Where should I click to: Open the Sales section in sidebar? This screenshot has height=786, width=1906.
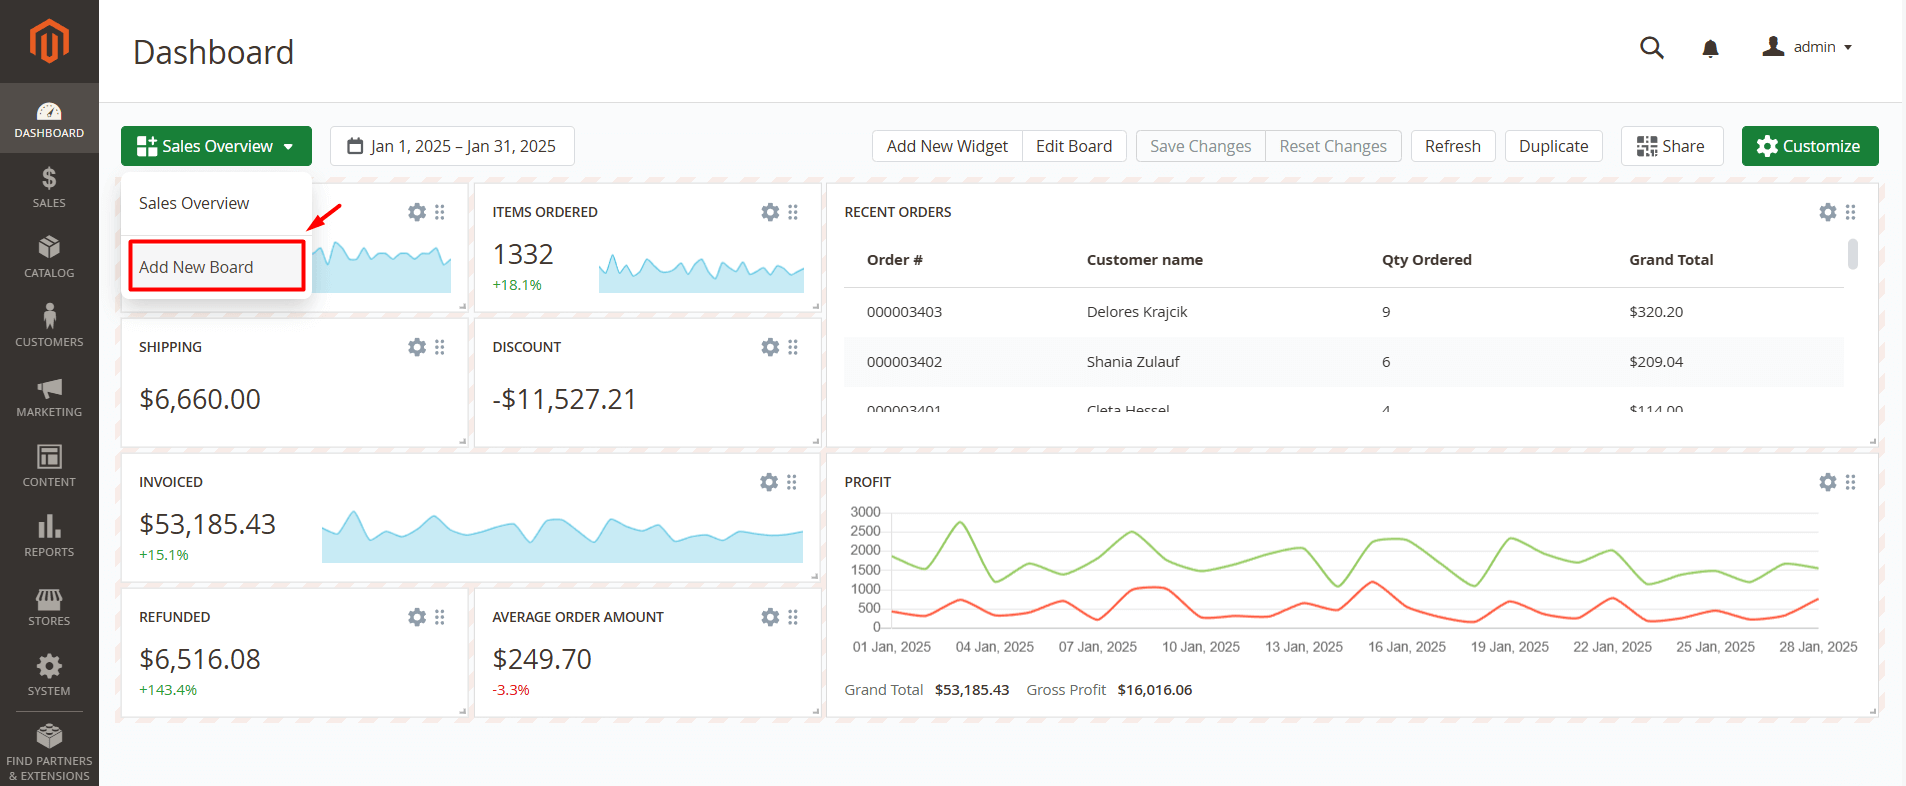(x=49, y=187)
